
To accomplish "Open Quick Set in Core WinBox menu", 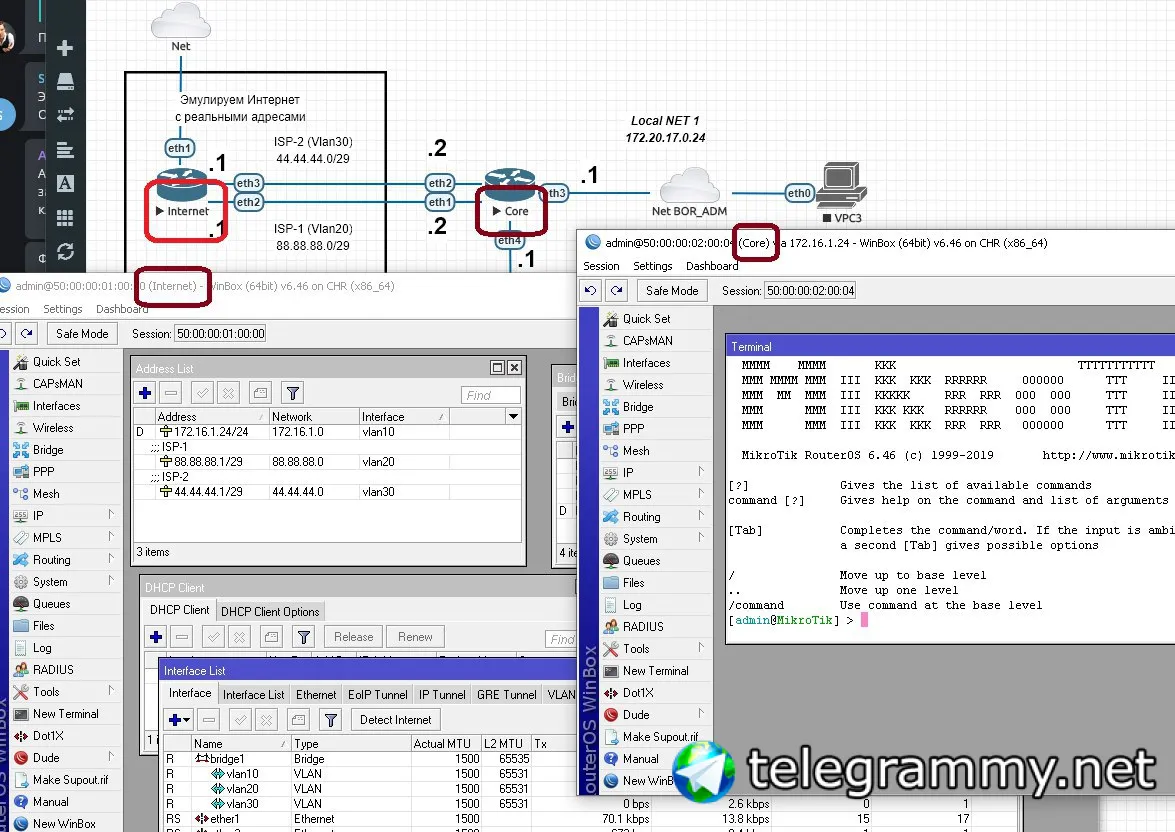I will tap(646, 319).
